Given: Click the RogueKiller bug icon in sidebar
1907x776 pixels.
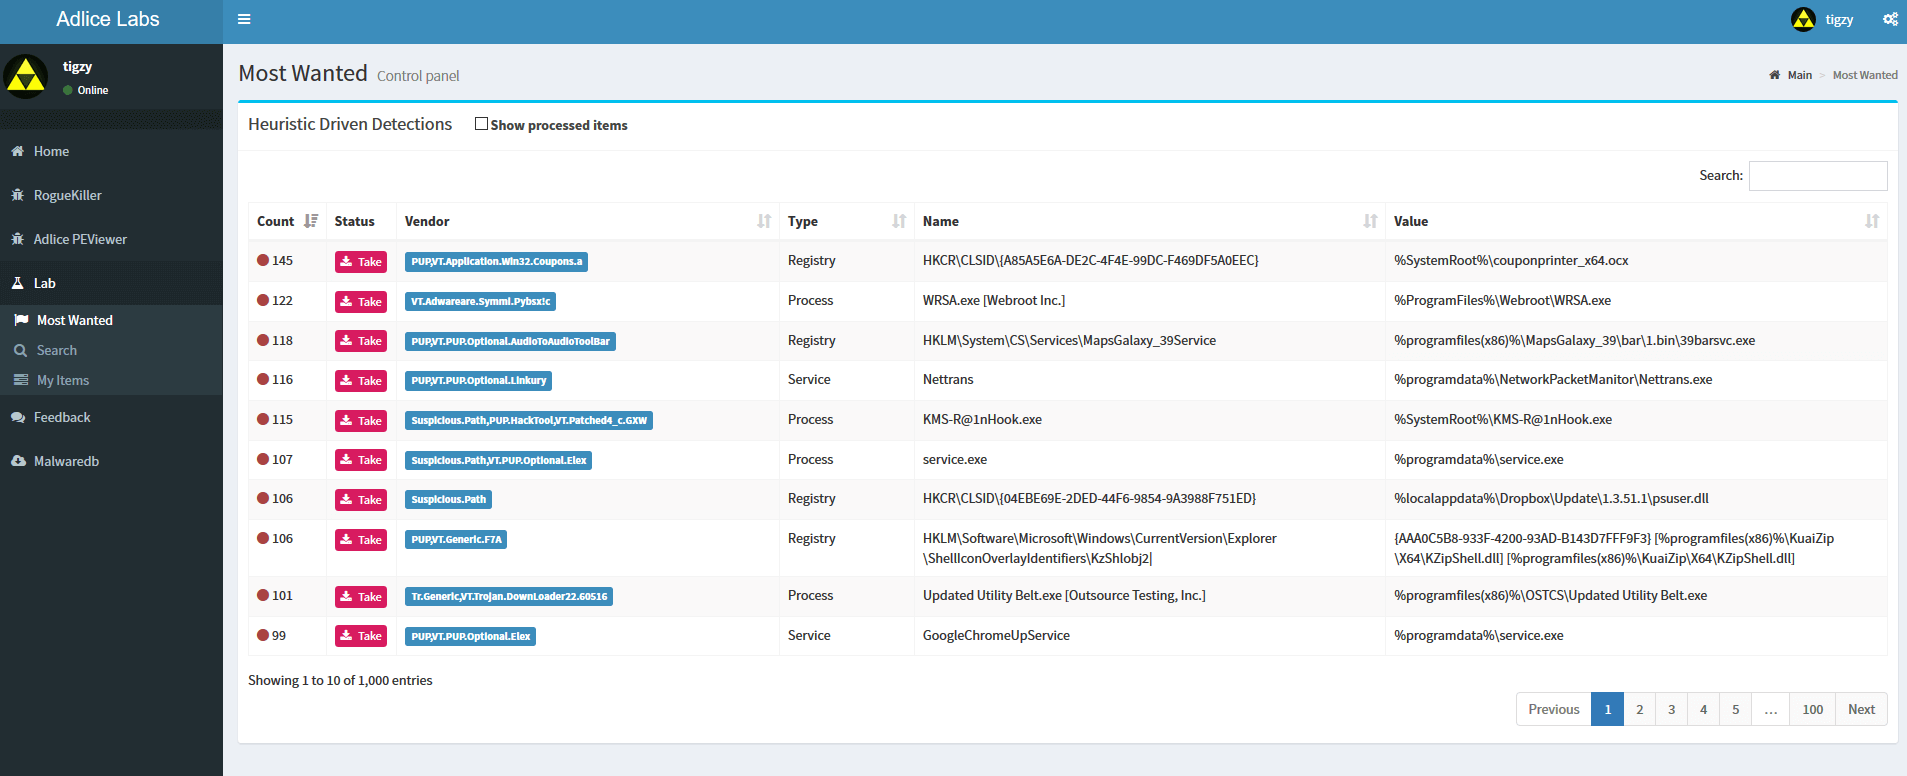Looking at the screenshot, I should click(x=18, y=195).
